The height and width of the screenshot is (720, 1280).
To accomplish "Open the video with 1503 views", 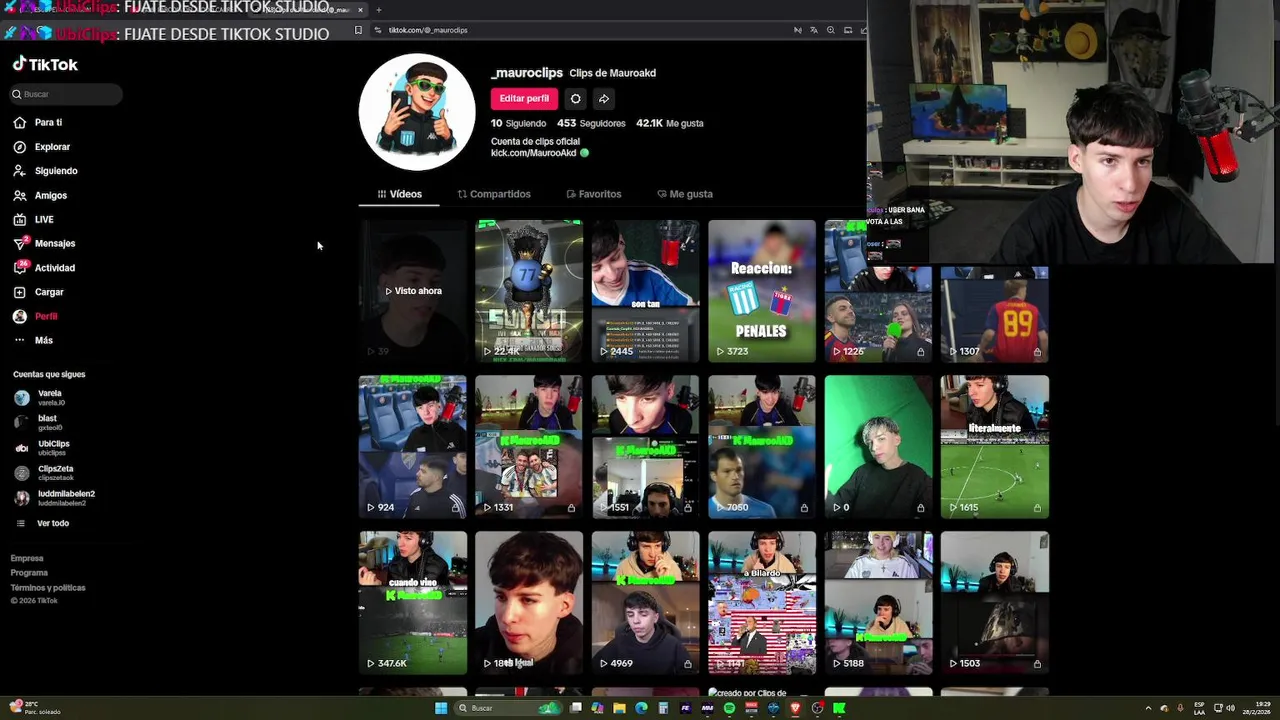I will pos(995,603).
